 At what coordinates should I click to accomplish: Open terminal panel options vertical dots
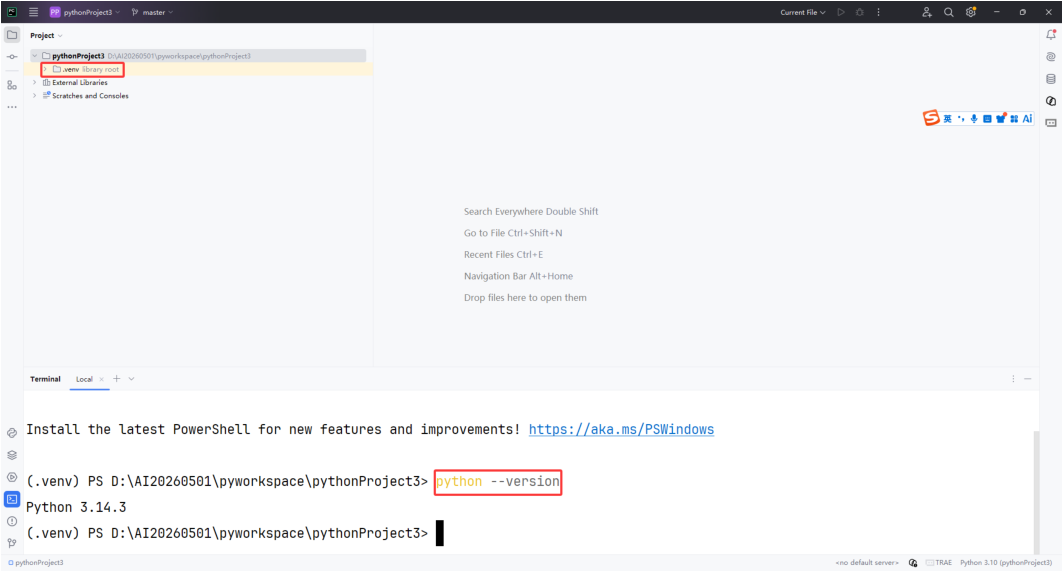coord(1014,379)
